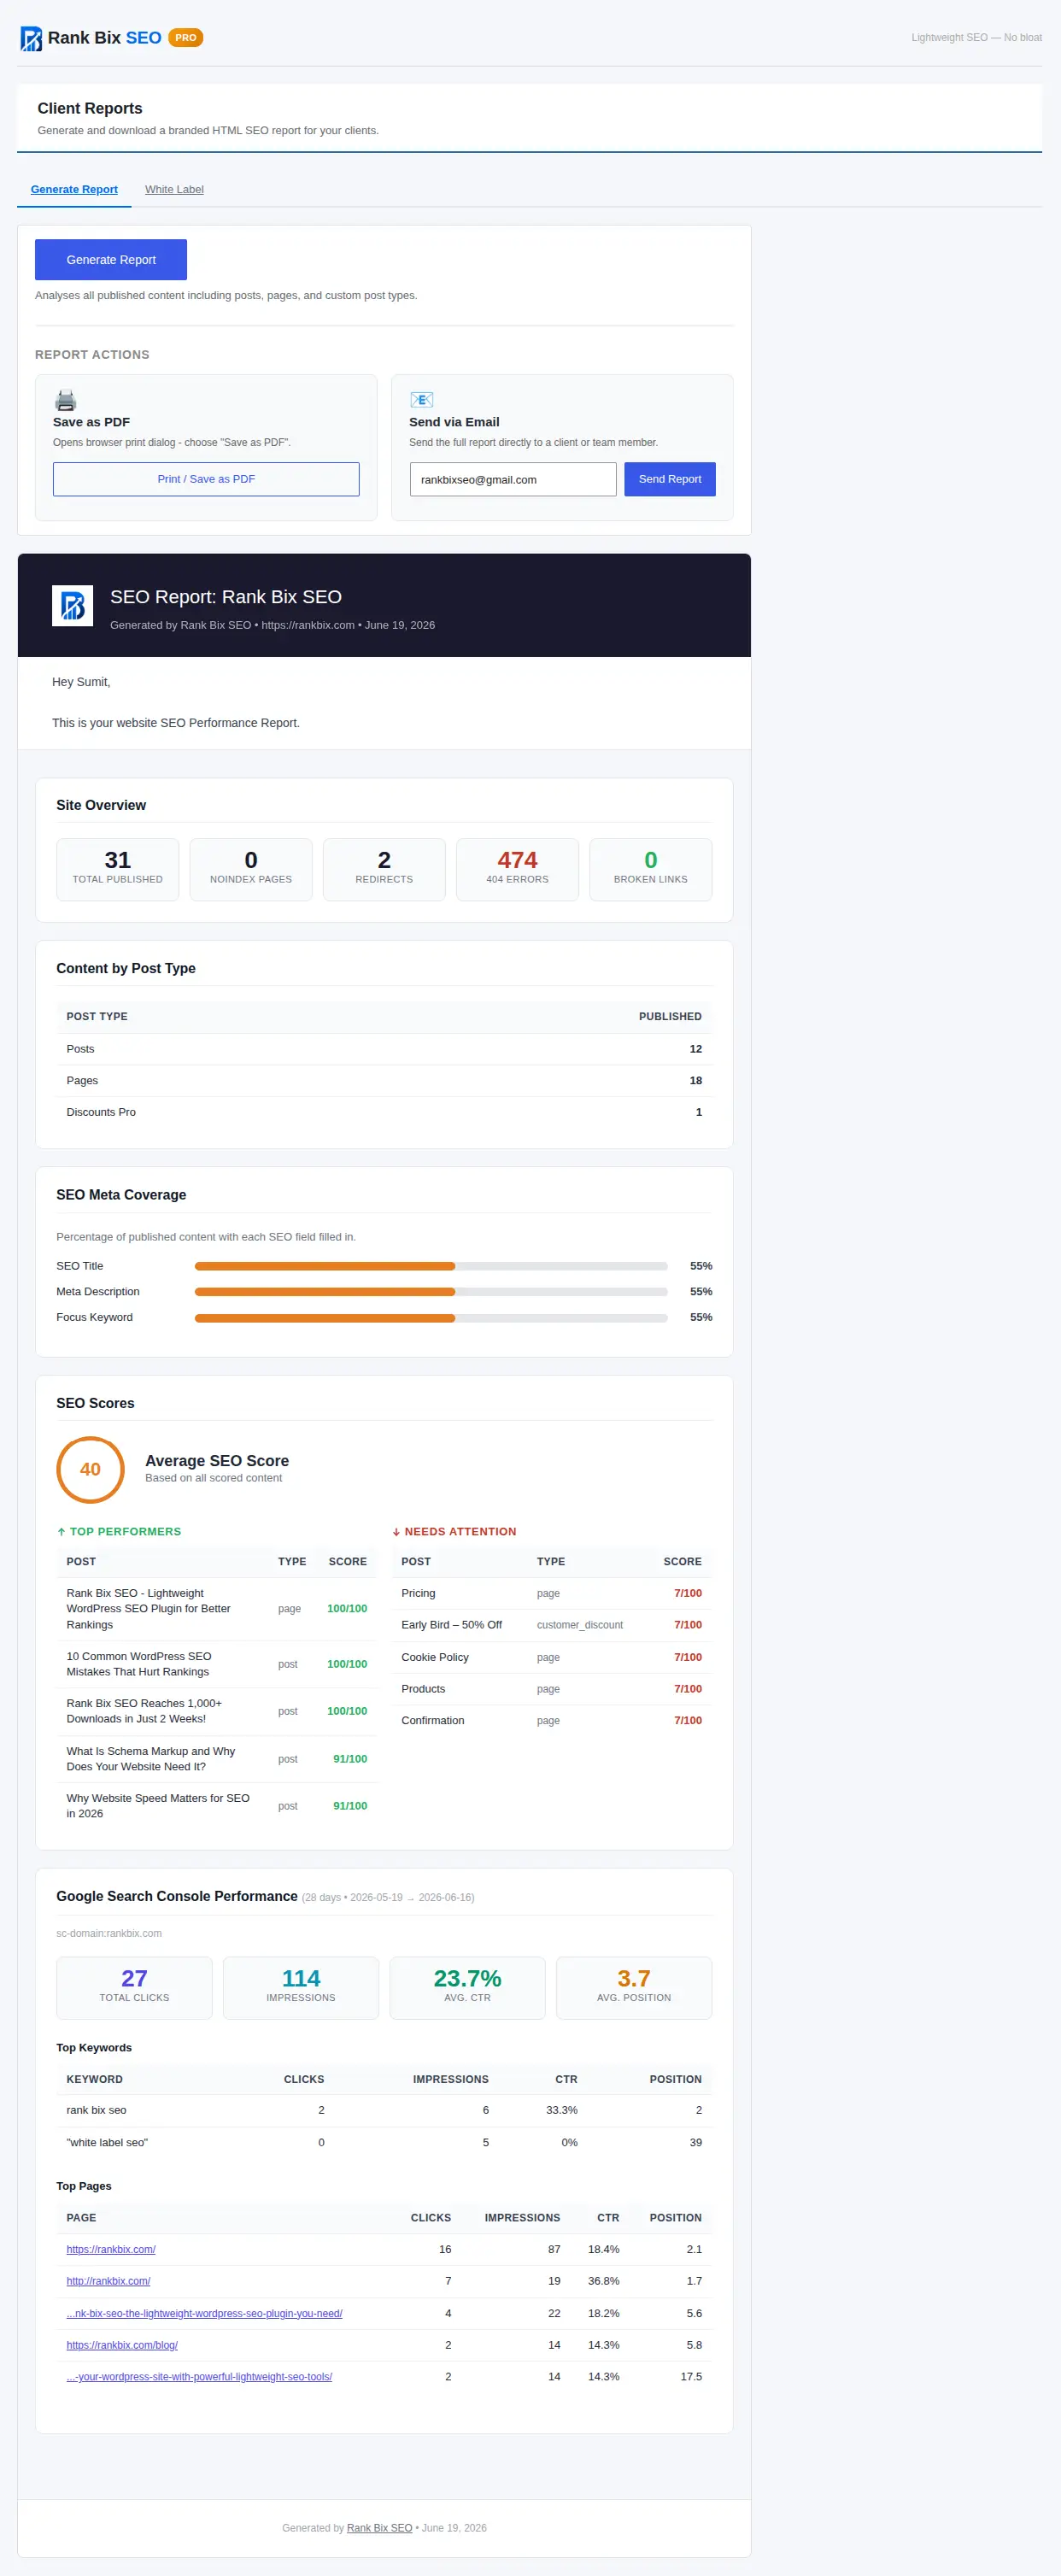1061x2576 pixels.
Task: Click the PRO badge in header
Action: (186, 38)
